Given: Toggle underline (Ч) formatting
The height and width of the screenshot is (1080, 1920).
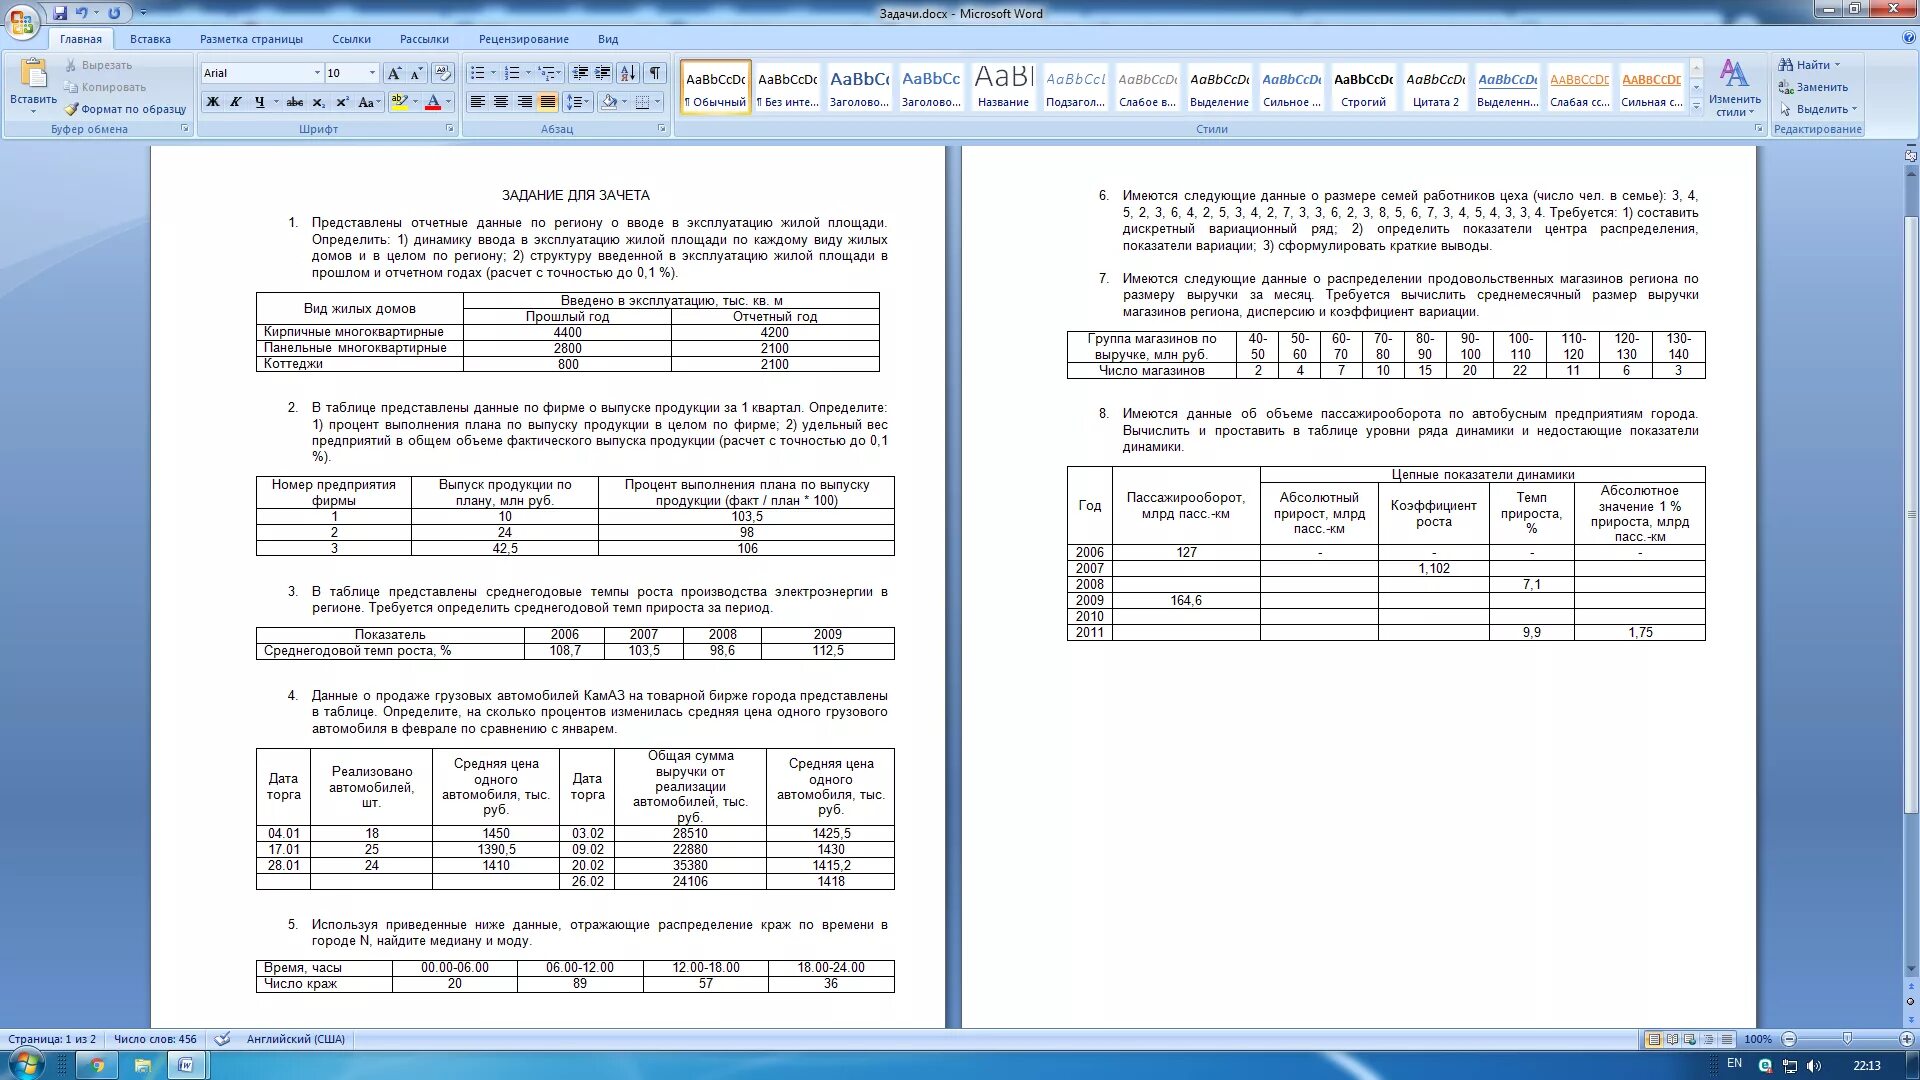Looking at the screenshot, I should 260,102.
